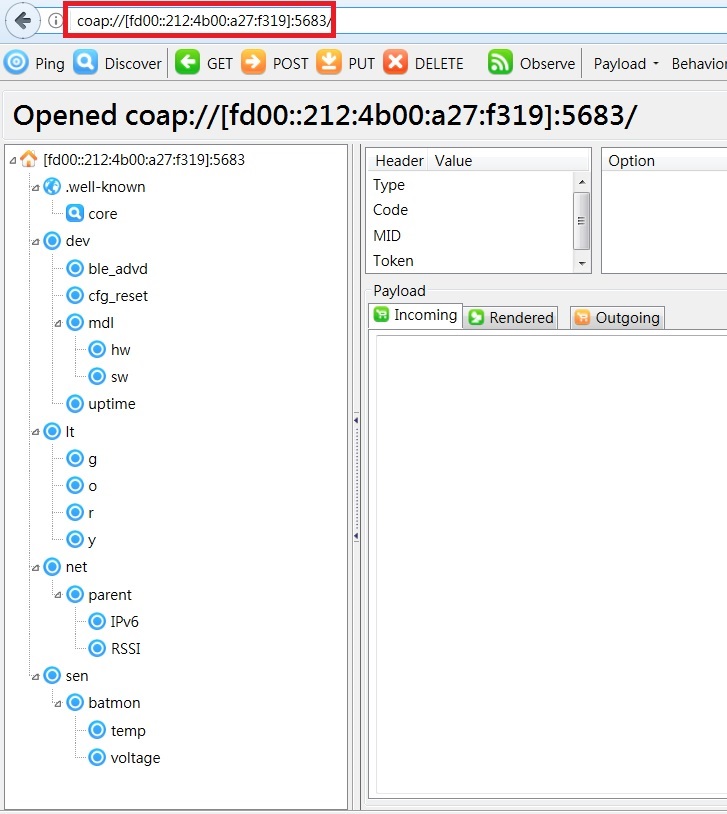This screenshot has width=727, height=814.
Task: Send a DELETE request
Action: tap(423, 63)
